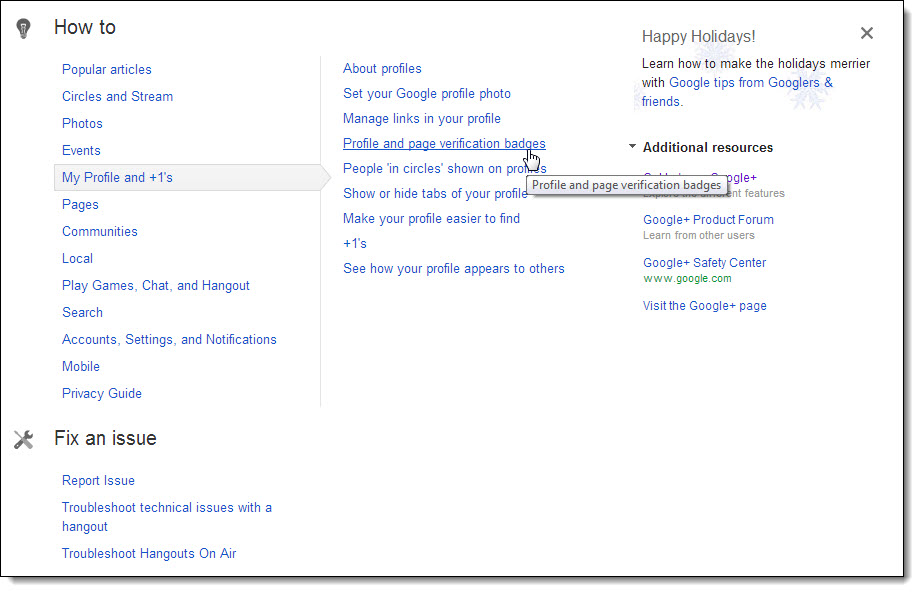Viewport: 919px width, 592px height.
Task: Click Visit the Google+ page link
Action: point(704,306)
